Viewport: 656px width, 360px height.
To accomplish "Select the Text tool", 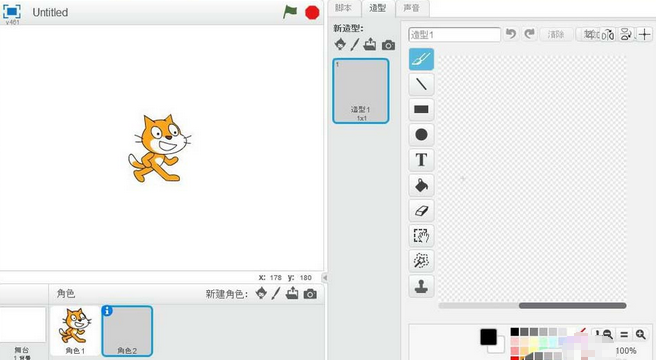I will (421, 159).
